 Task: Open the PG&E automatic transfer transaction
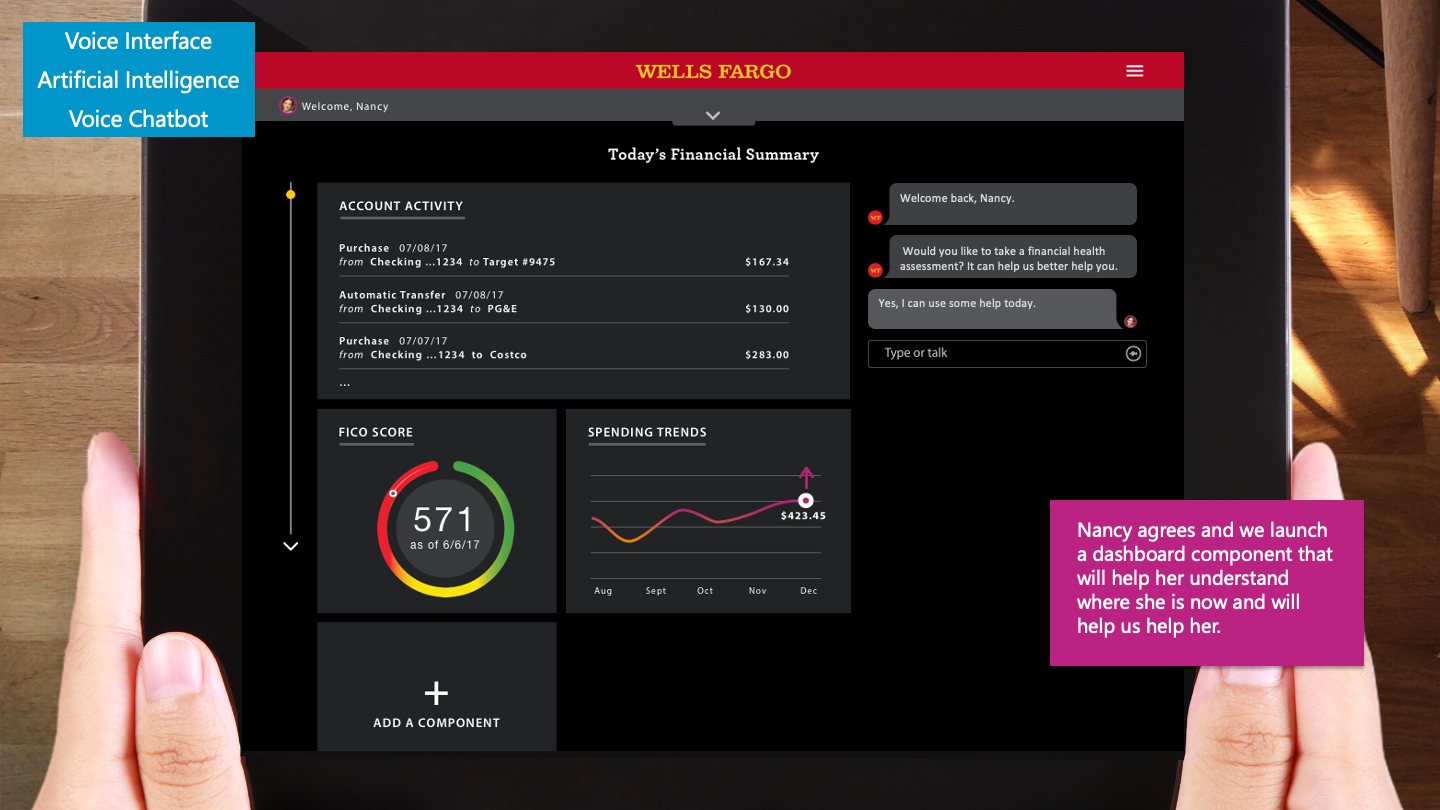564,302
